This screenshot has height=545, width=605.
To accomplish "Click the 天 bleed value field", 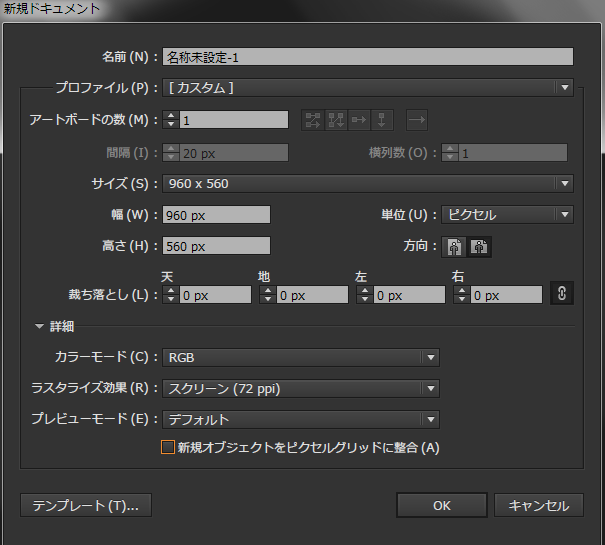I will tap(215, 295).
